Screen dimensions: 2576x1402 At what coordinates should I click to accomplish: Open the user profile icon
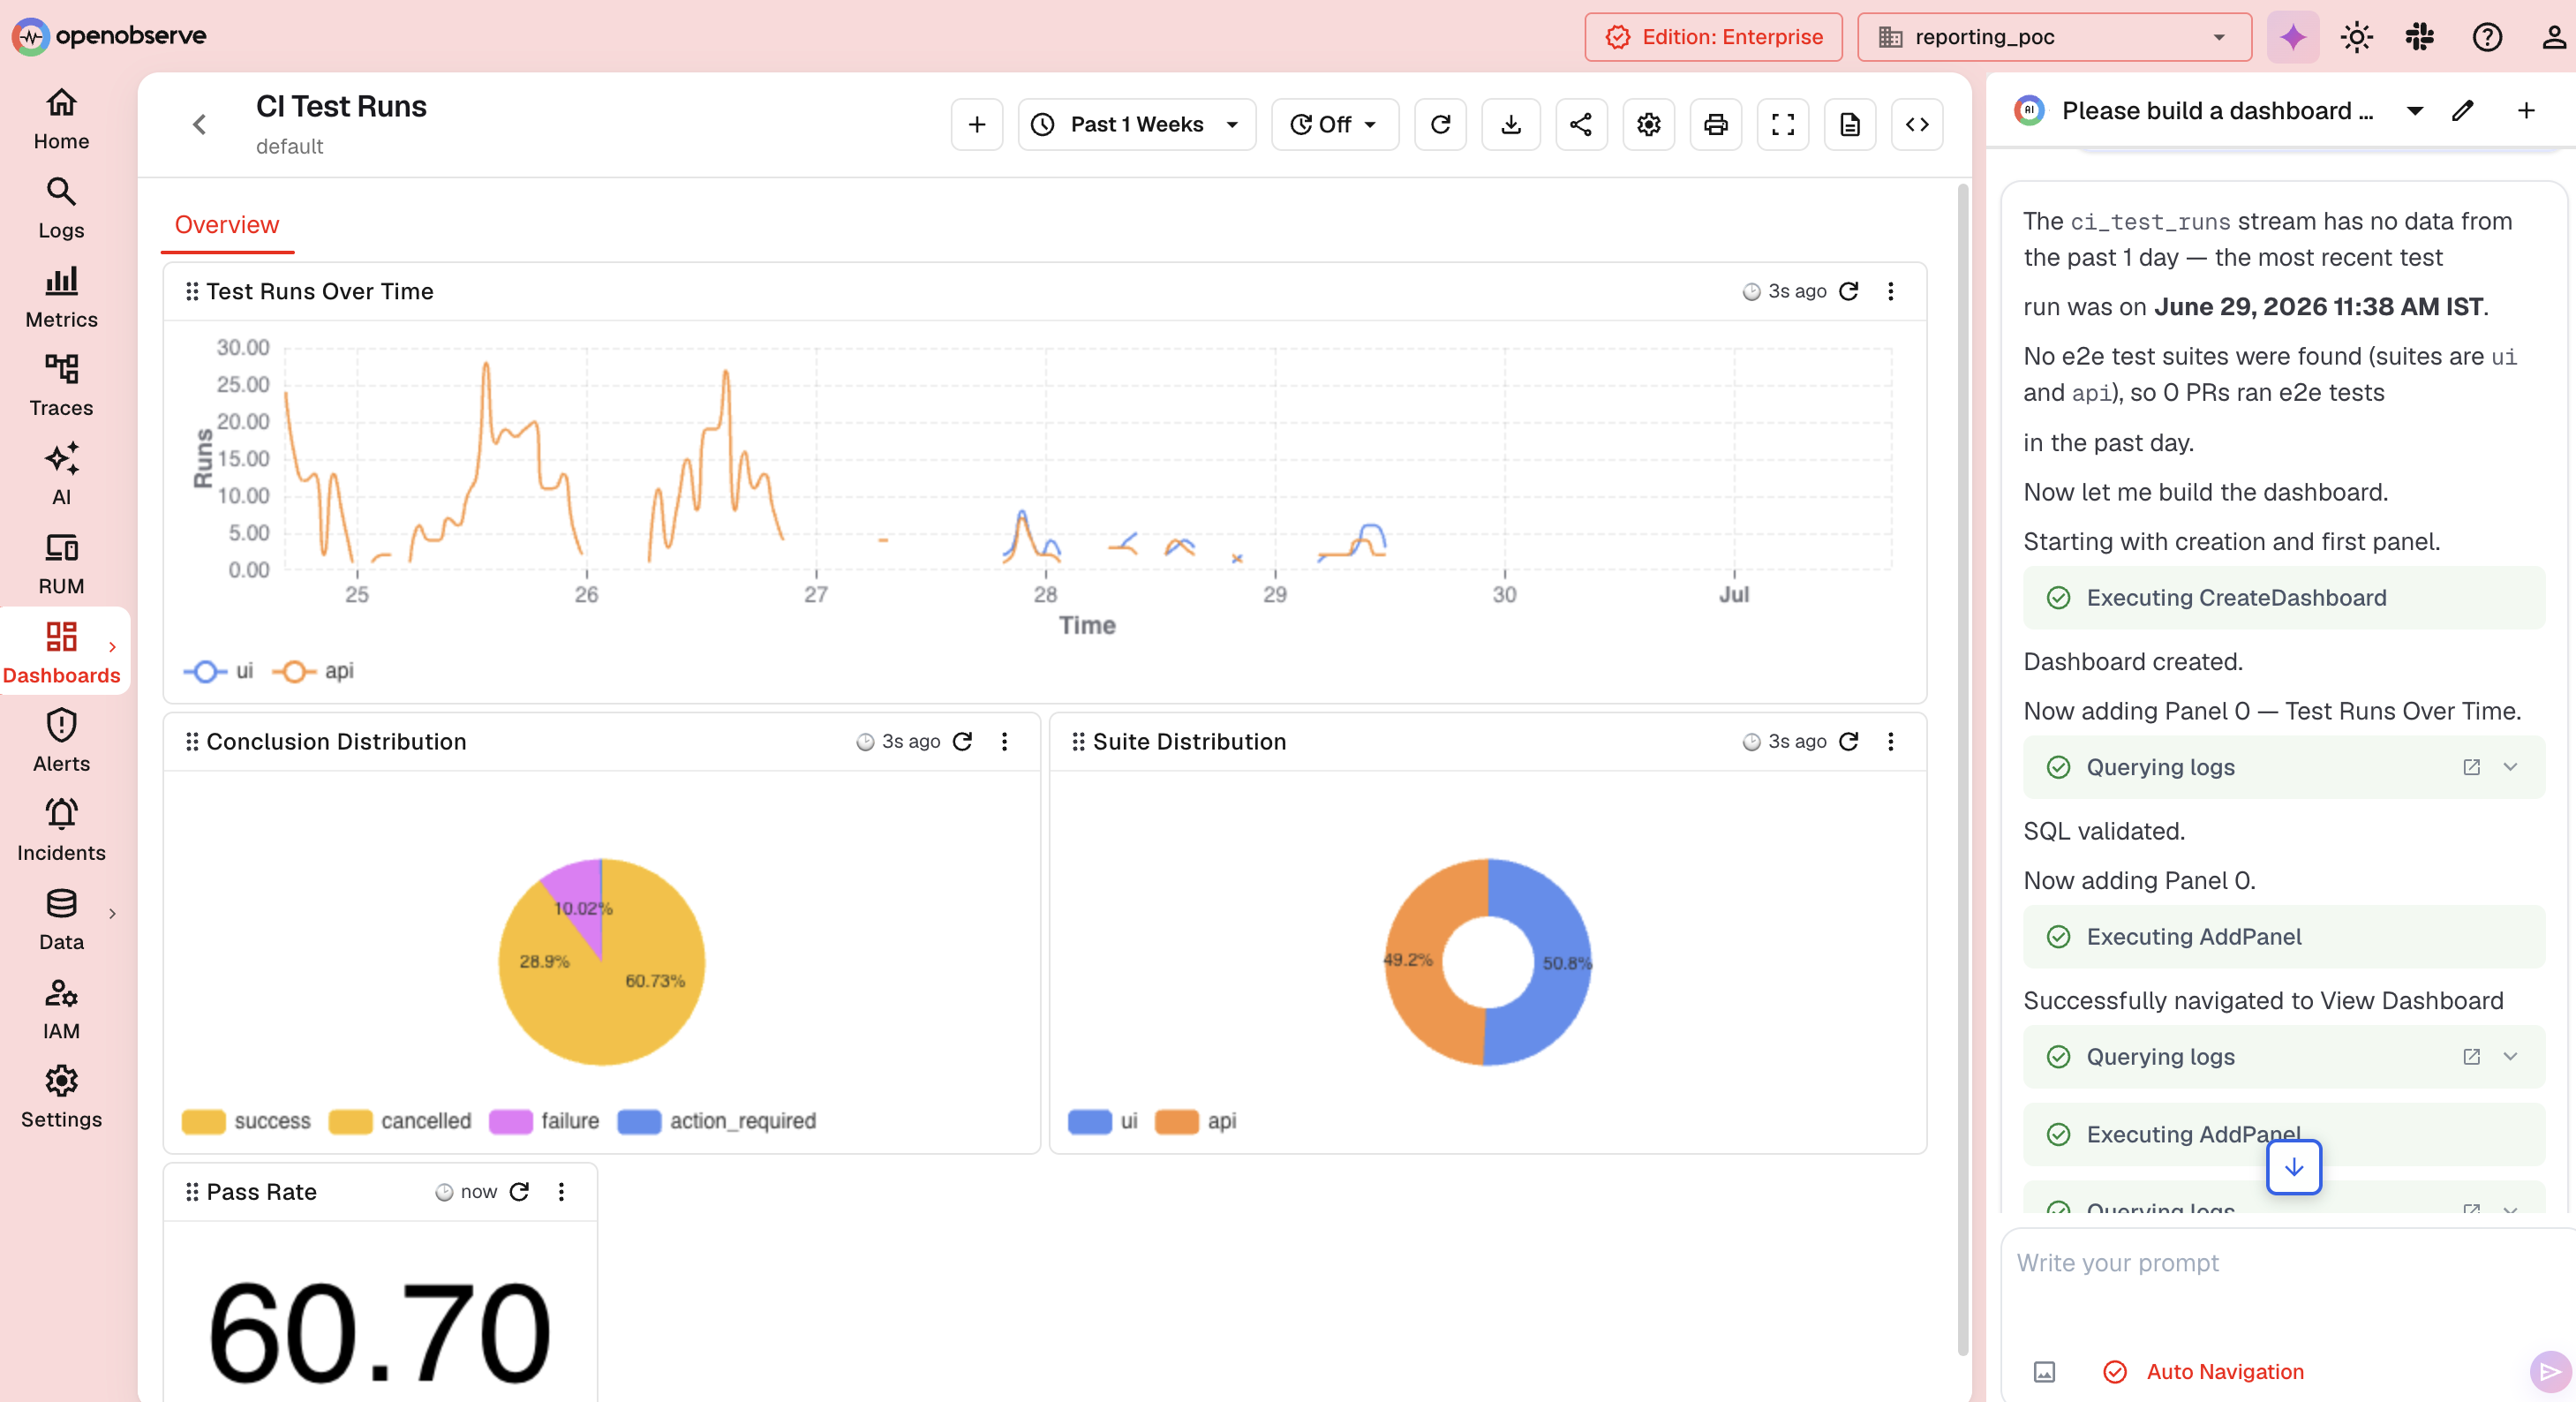(2553, 37)
